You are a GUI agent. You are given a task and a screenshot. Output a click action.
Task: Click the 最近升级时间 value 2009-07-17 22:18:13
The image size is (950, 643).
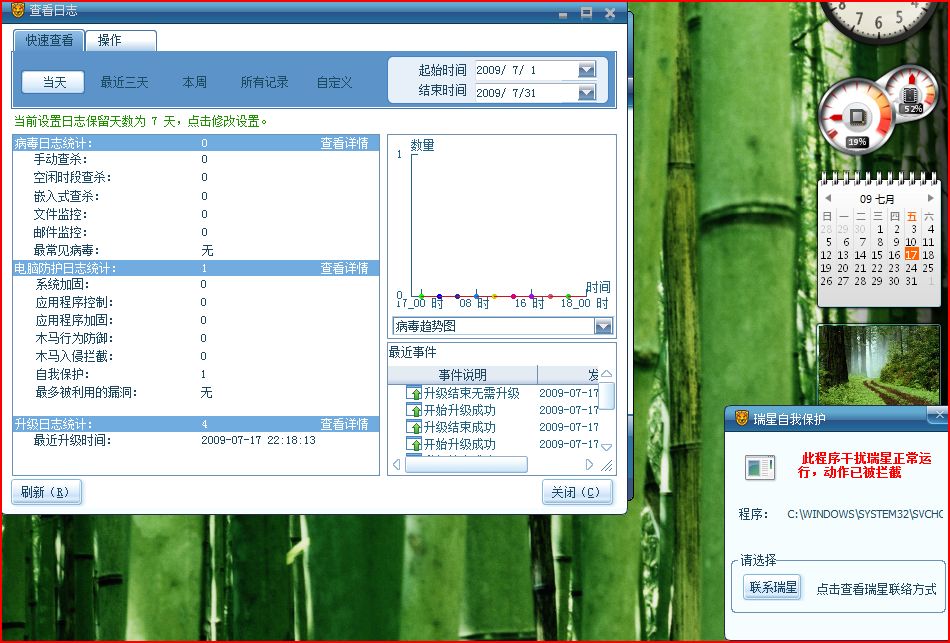pos(258,440)
